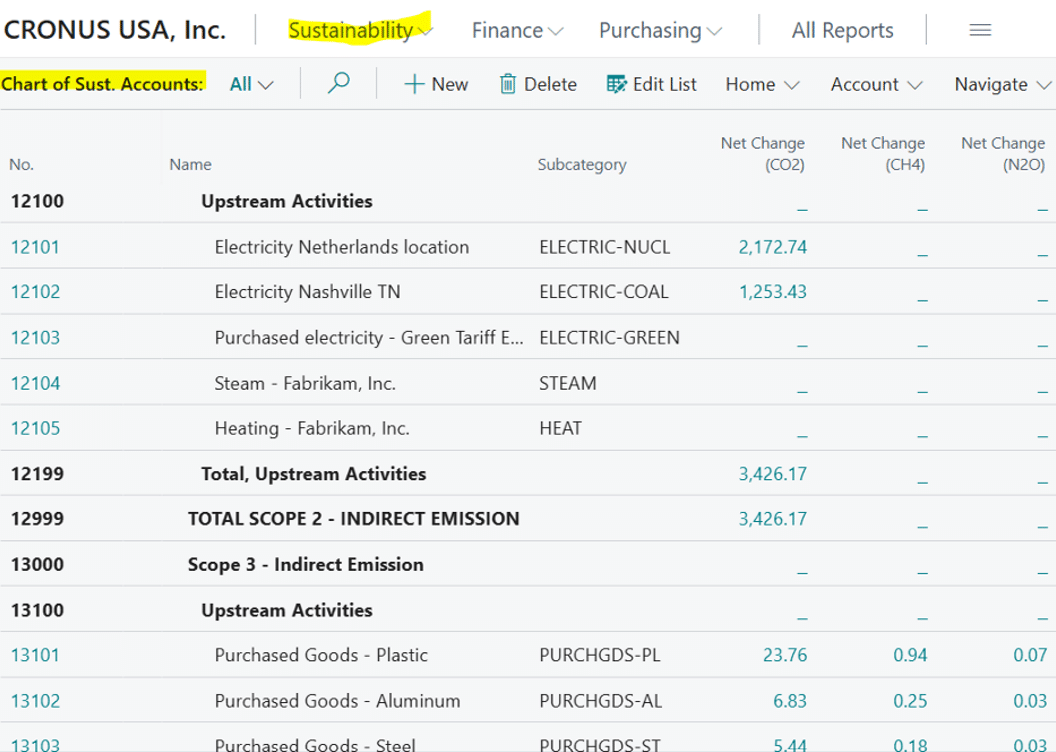Viewport: 1056px width, 752px height.
Task: Drill into CO2 net change 2,172.74
Action: 772,247
